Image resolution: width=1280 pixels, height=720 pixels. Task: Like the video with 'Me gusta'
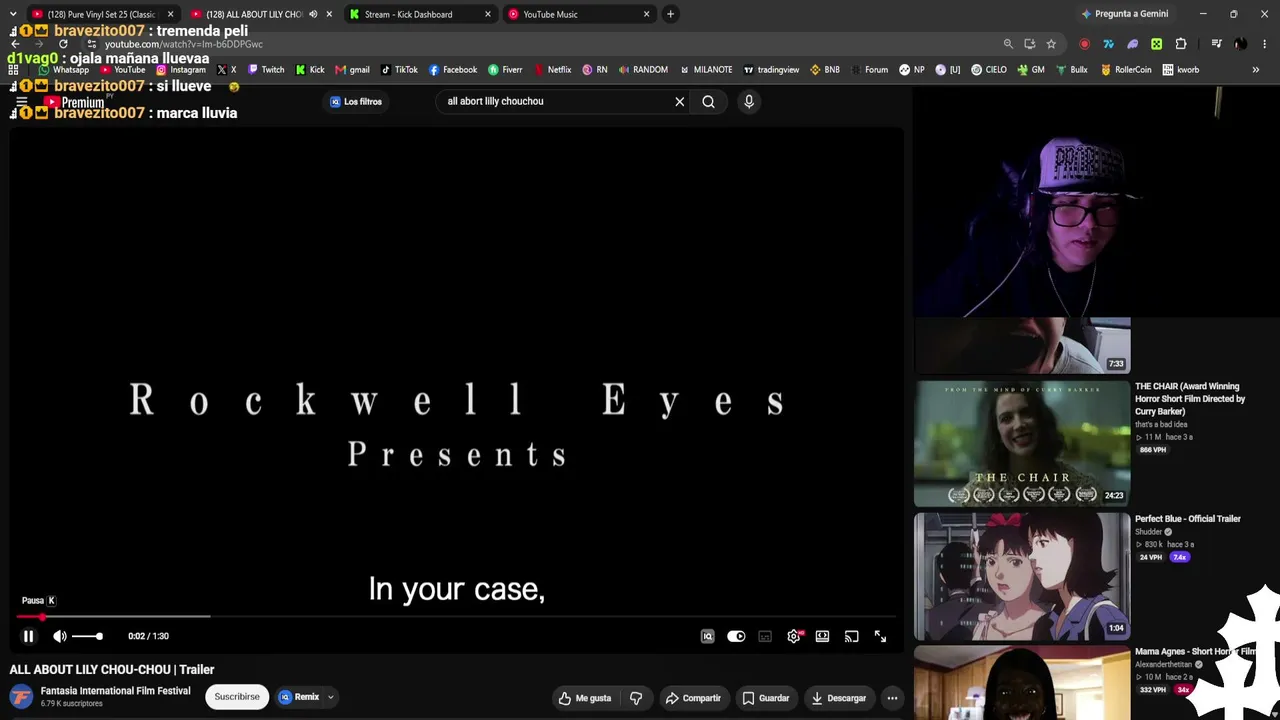point(585,698)
